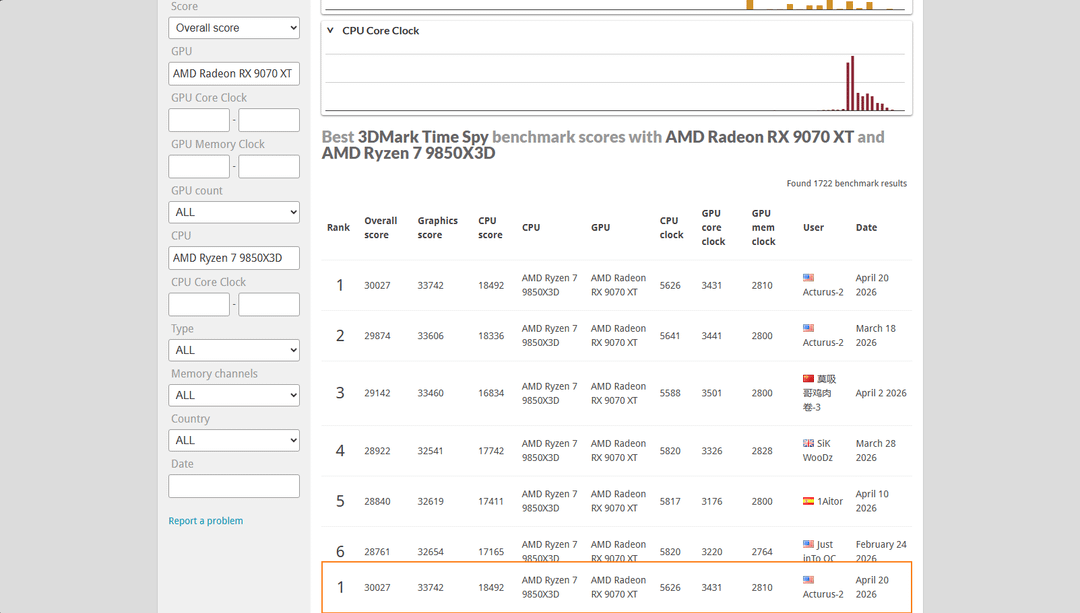Screen dimensions: 1080x613
Task: Click the Spain flag beside 1Aitor
Action: pos(808,501)
